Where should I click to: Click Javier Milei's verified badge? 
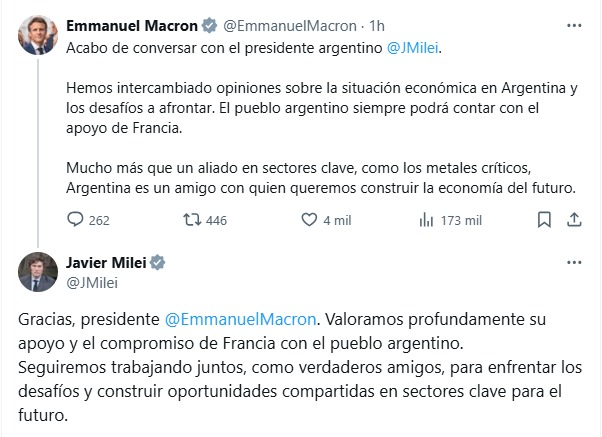click(x=158, y=263)
